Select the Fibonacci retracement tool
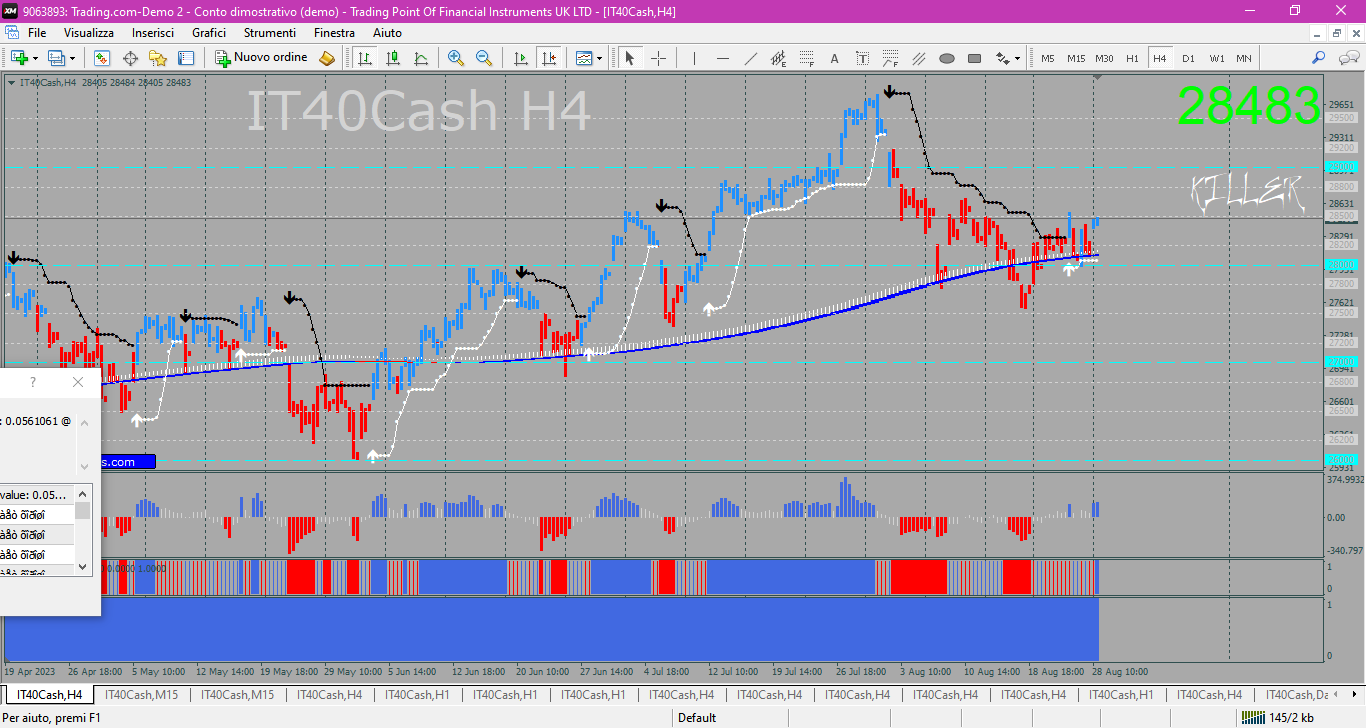 [806, 58]
